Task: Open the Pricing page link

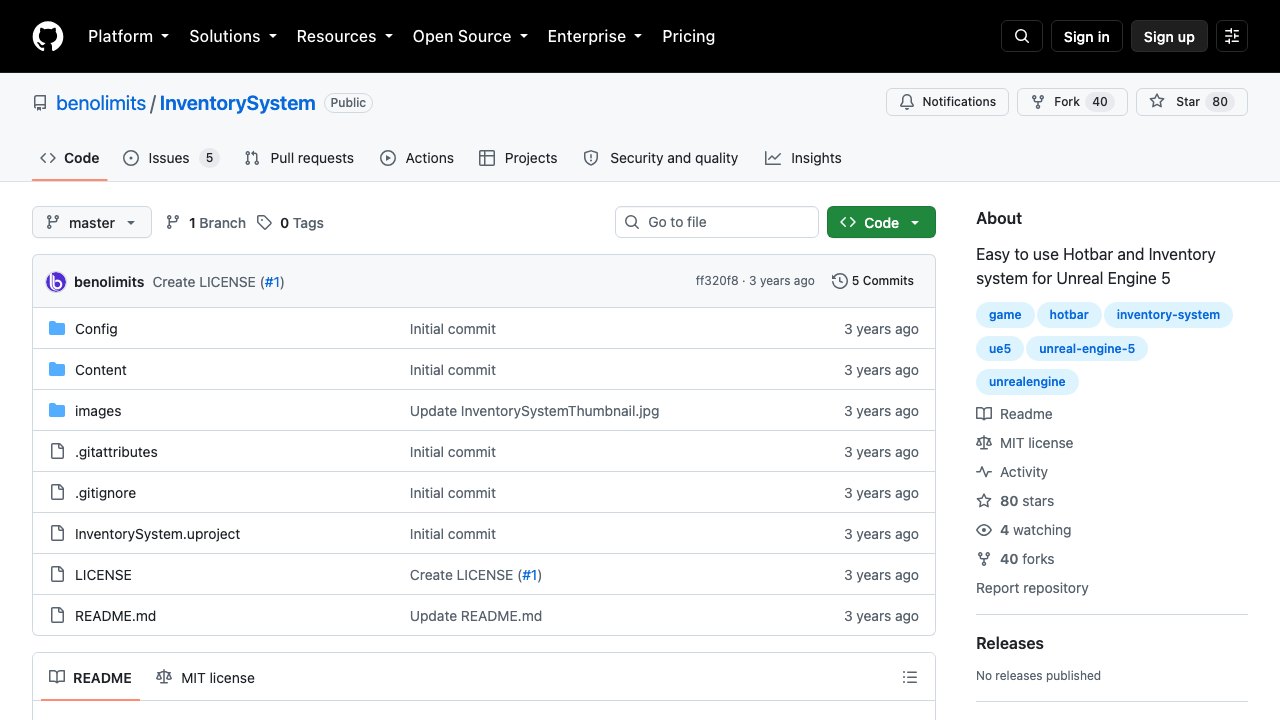Action: (689, 36)
